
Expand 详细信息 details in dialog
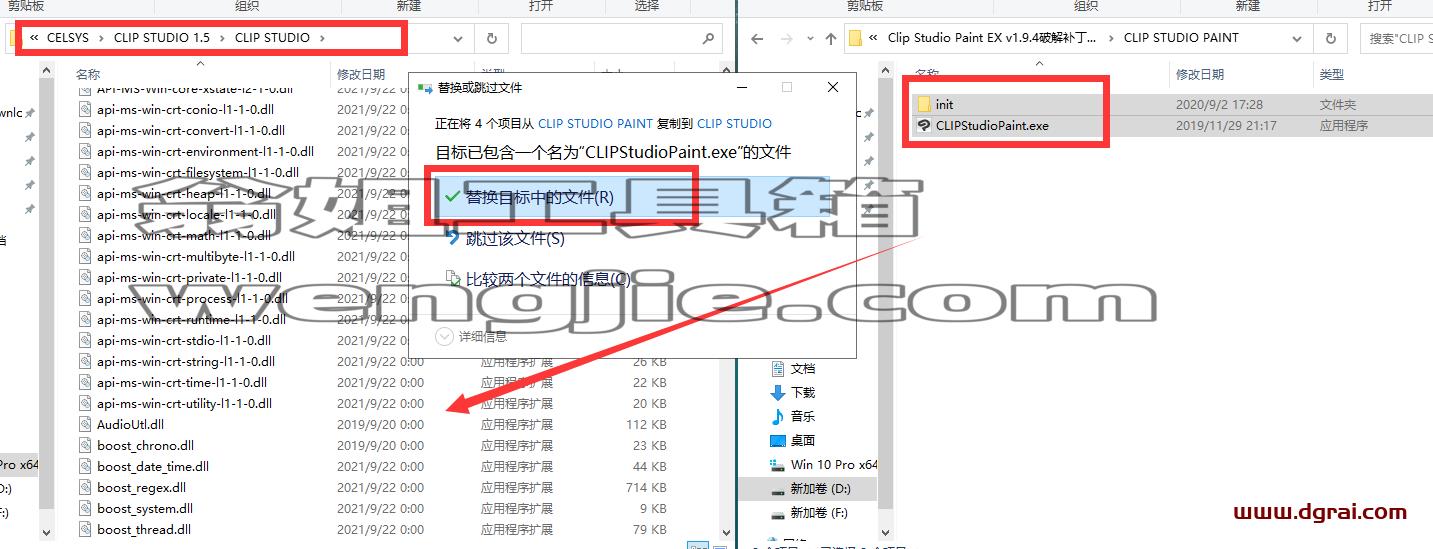point(472,337)
